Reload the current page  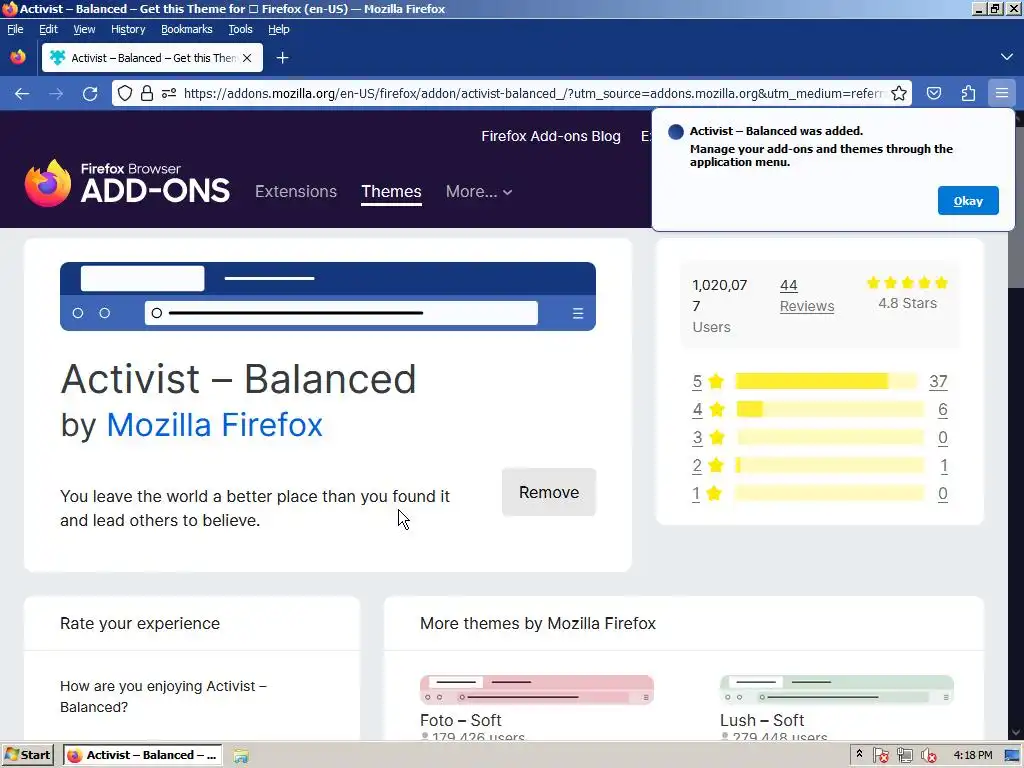pyautogui.click(x=90, y=93)
